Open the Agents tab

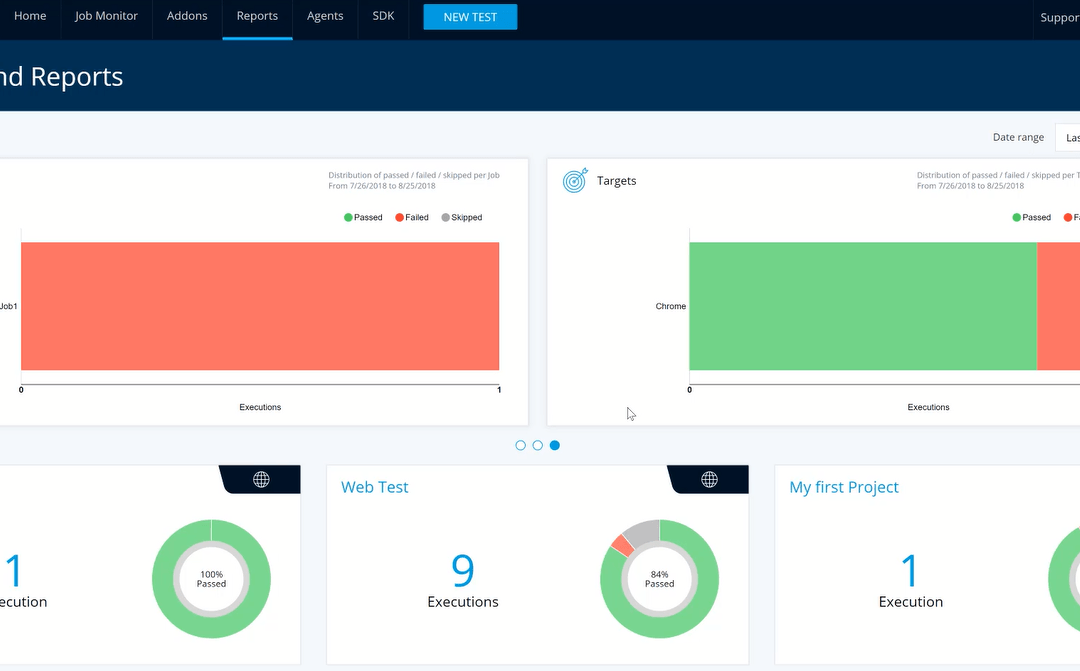325,17
